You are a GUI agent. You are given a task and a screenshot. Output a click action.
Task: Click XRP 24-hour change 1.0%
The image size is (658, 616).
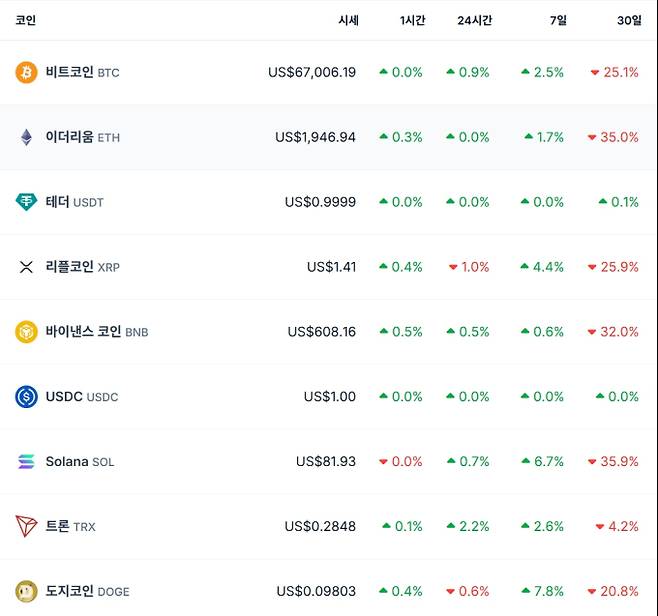tap(469, 267)
